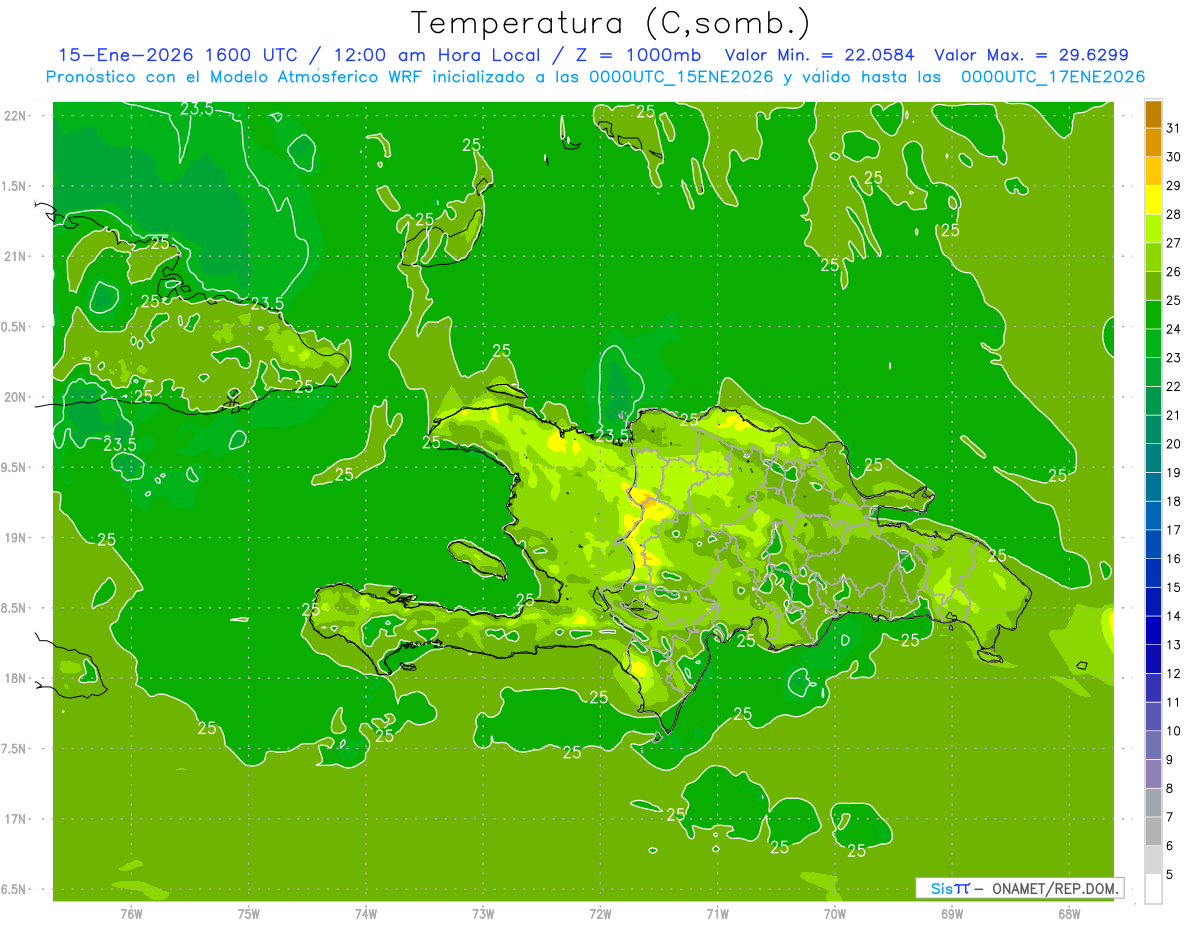The width and height of the screenshot is (1200, 927).
Task: Click the colorbar label 5
Action: (x=1170, y=874)
